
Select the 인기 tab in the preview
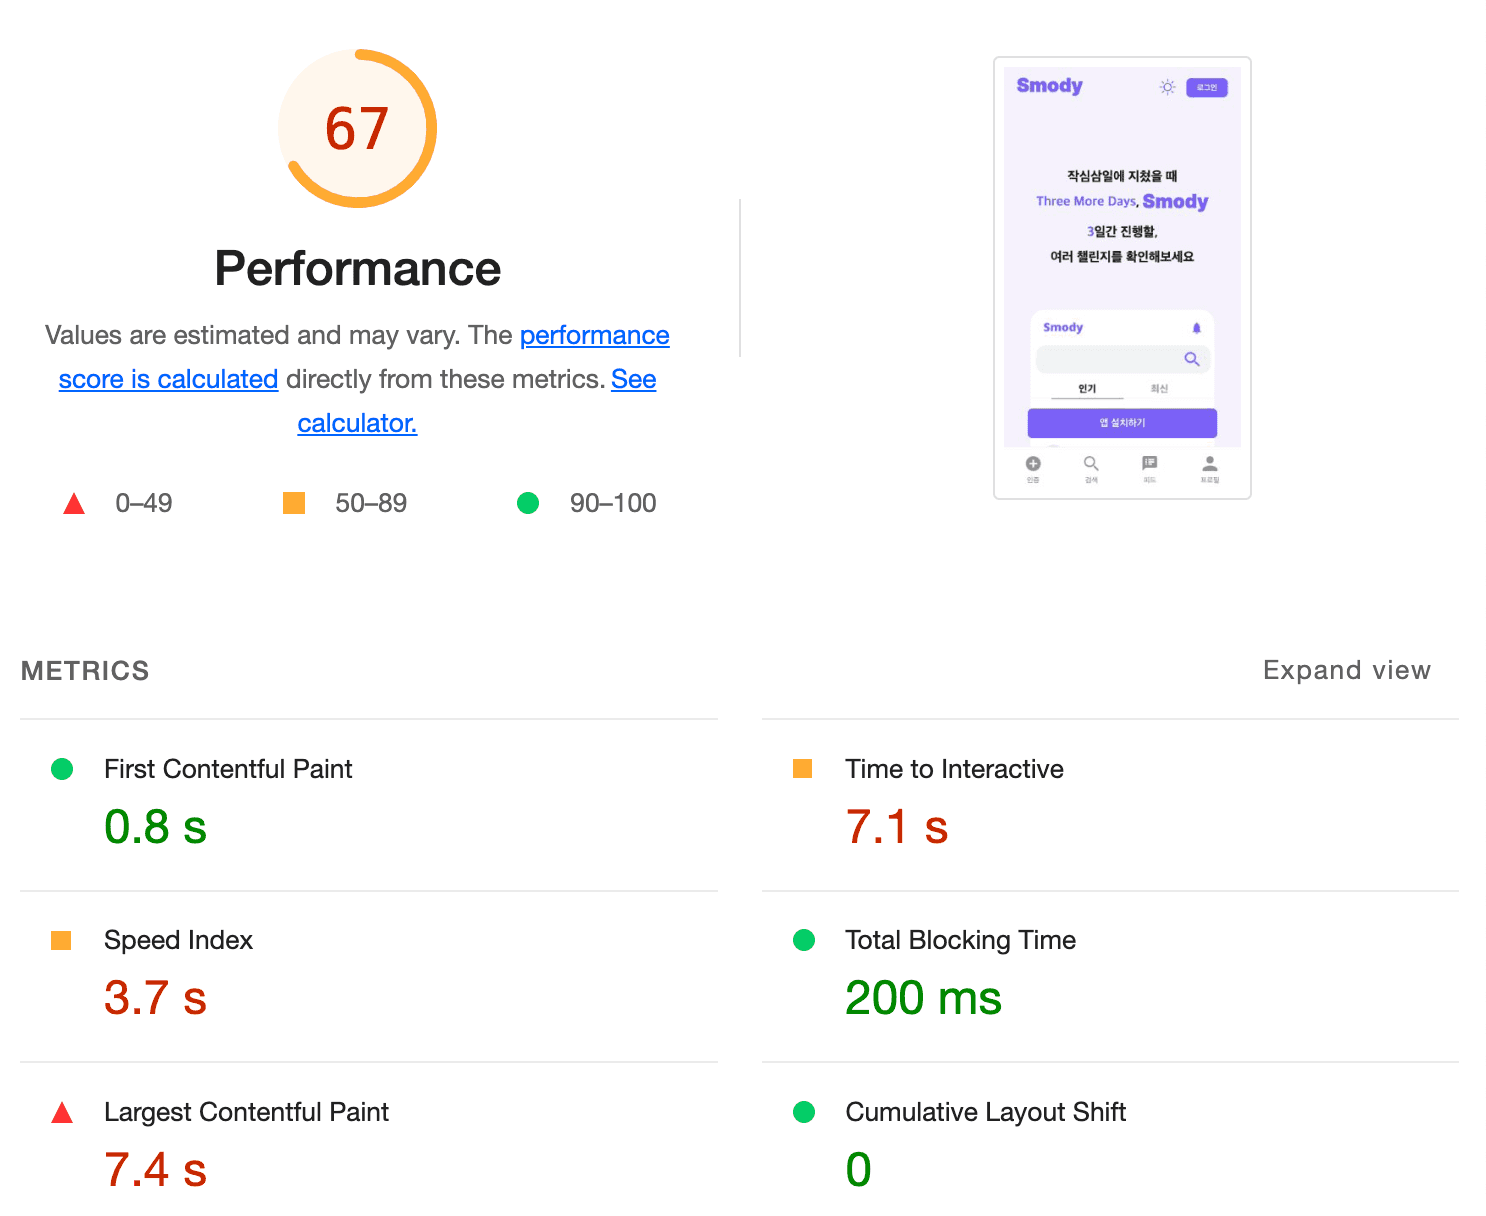pos(1087,389)
